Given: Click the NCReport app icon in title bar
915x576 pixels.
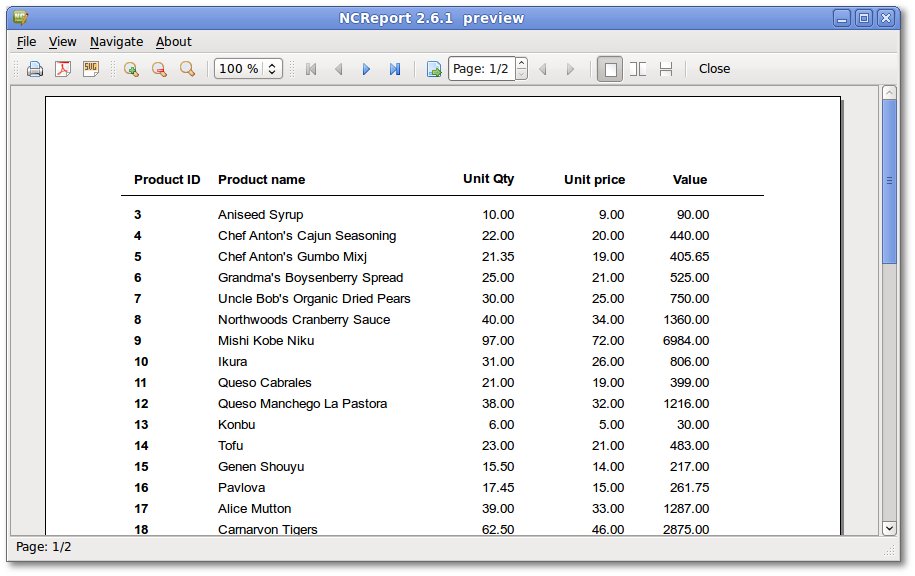Looking at the screenshot, I should (20, 18).
